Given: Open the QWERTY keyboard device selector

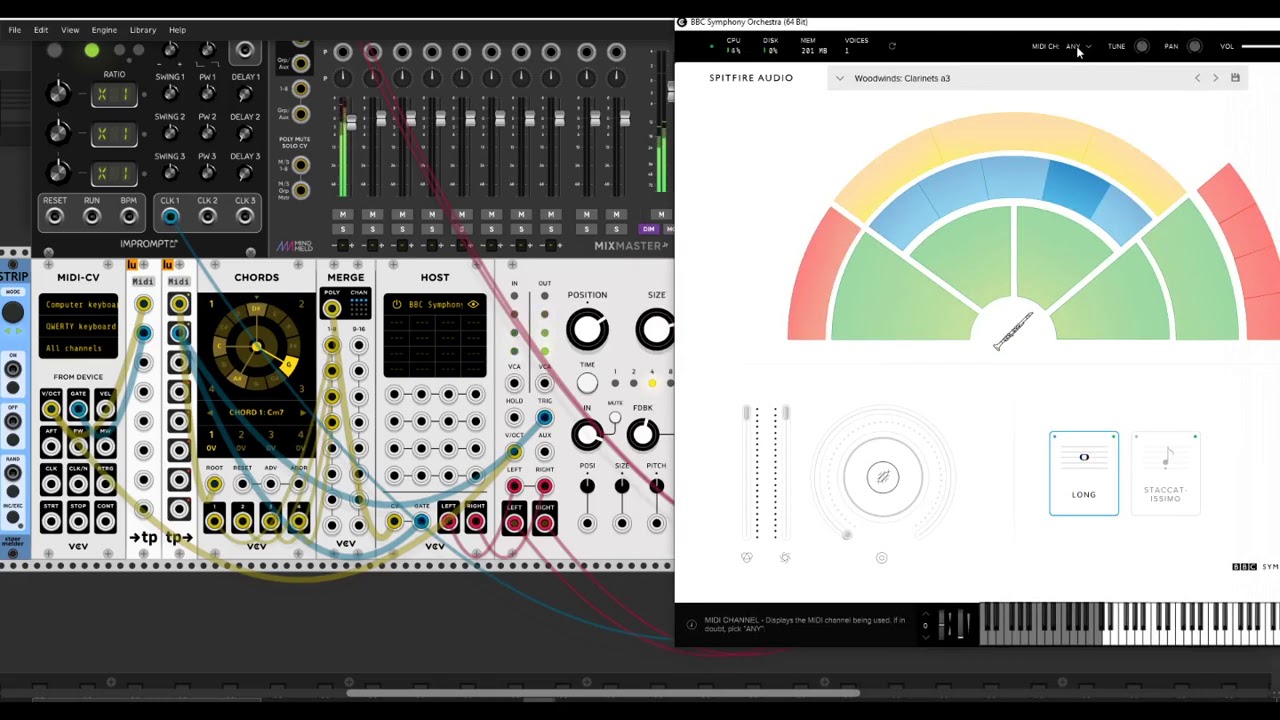Looking at the screenshot, I should click(x=81, y=326).
